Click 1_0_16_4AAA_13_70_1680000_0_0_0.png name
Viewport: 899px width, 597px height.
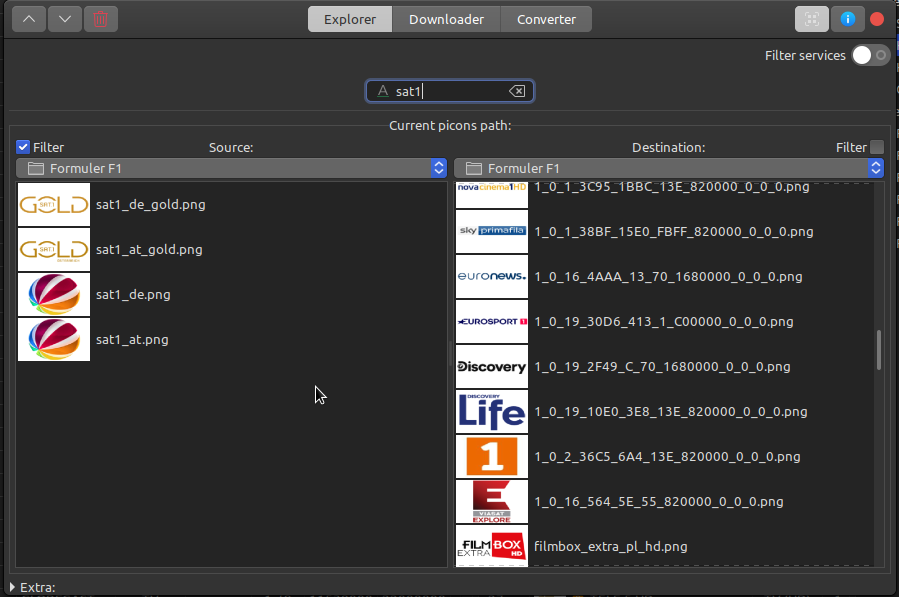[x=669, y=276]
